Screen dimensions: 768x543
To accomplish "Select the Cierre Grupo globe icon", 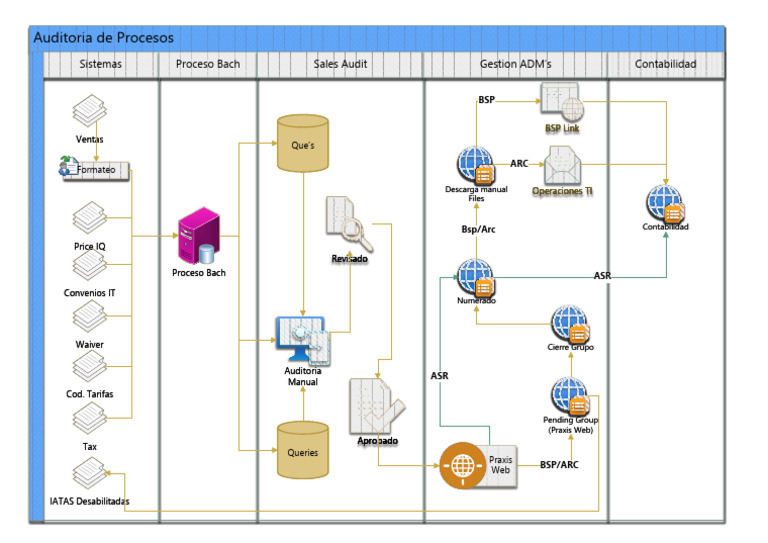I will 570,323.
